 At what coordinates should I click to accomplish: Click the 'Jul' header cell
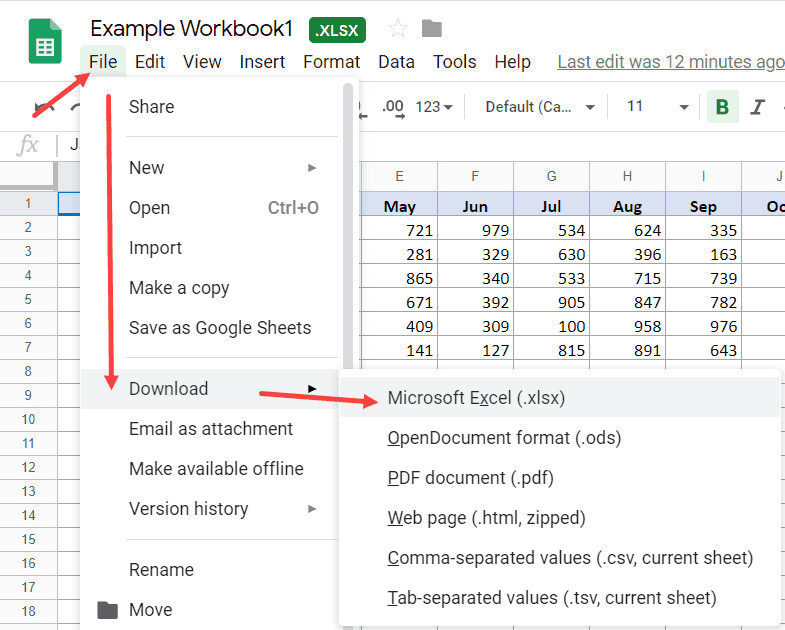[551, 206]
